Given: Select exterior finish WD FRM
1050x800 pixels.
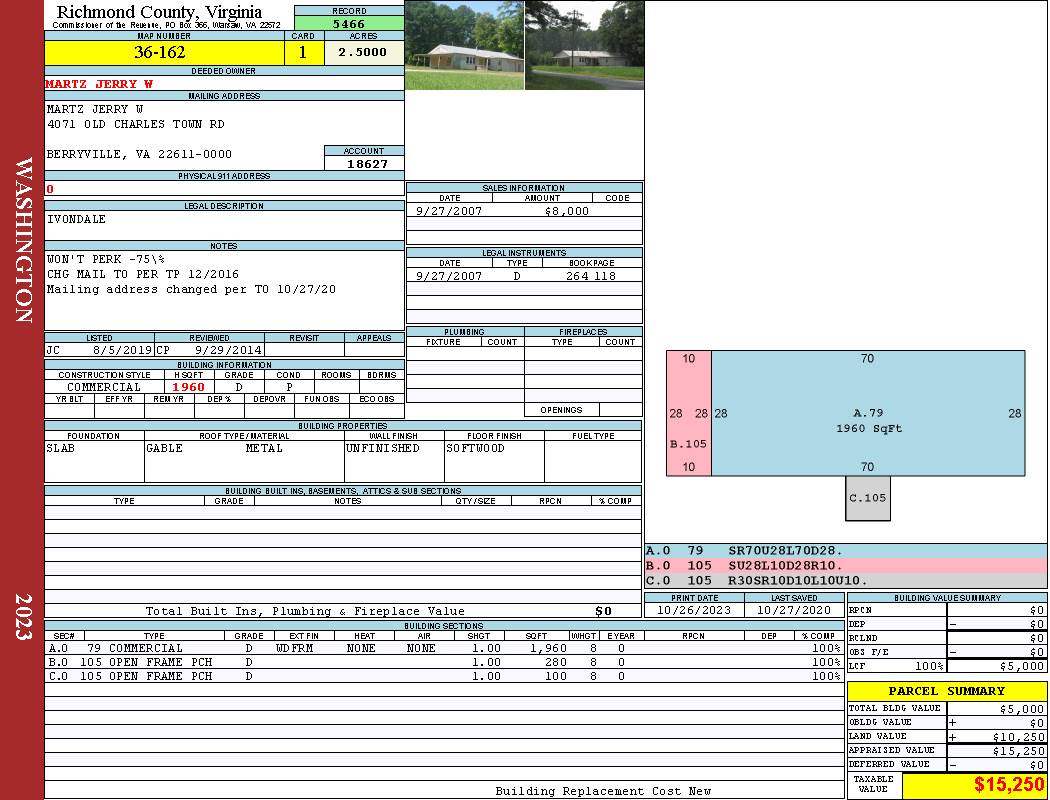Looking at the screenshot, I should (x=297, y=648).
